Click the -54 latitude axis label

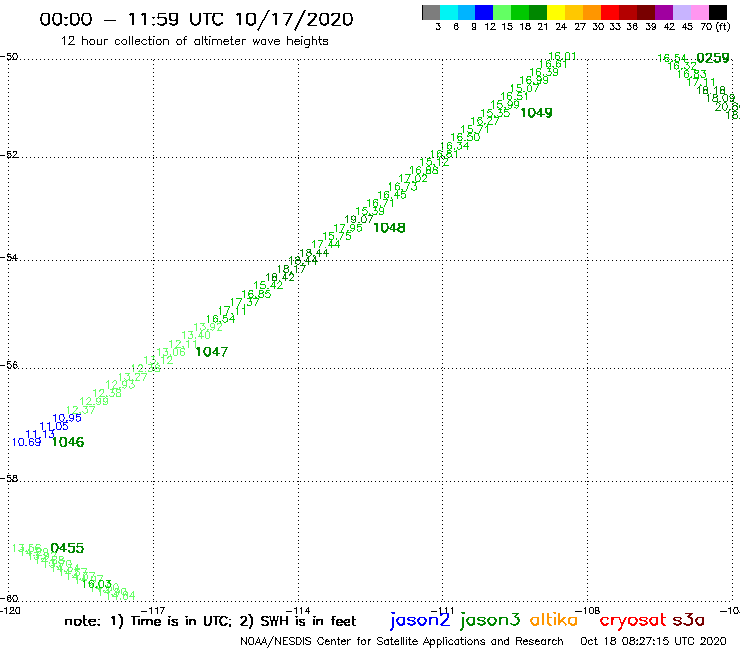point(9,257)
